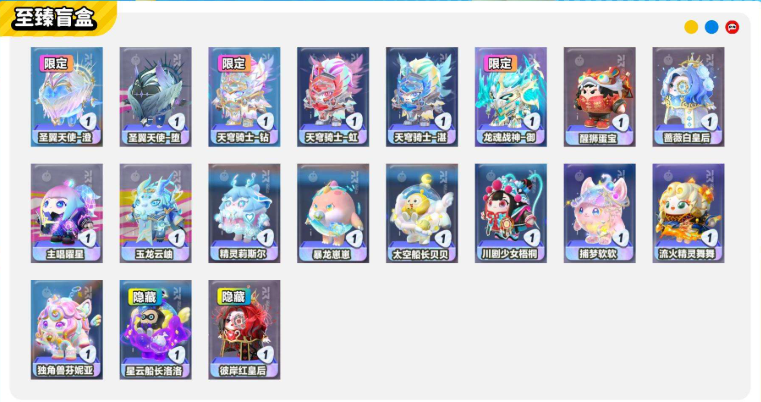Click the 太空船长贝贝 card

click(422, 213)
